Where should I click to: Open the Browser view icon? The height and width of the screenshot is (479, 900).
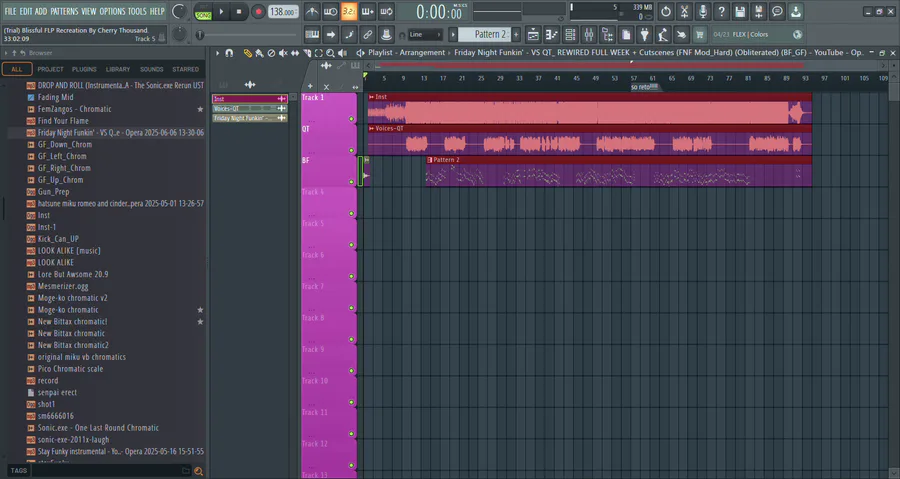[607, 34]
